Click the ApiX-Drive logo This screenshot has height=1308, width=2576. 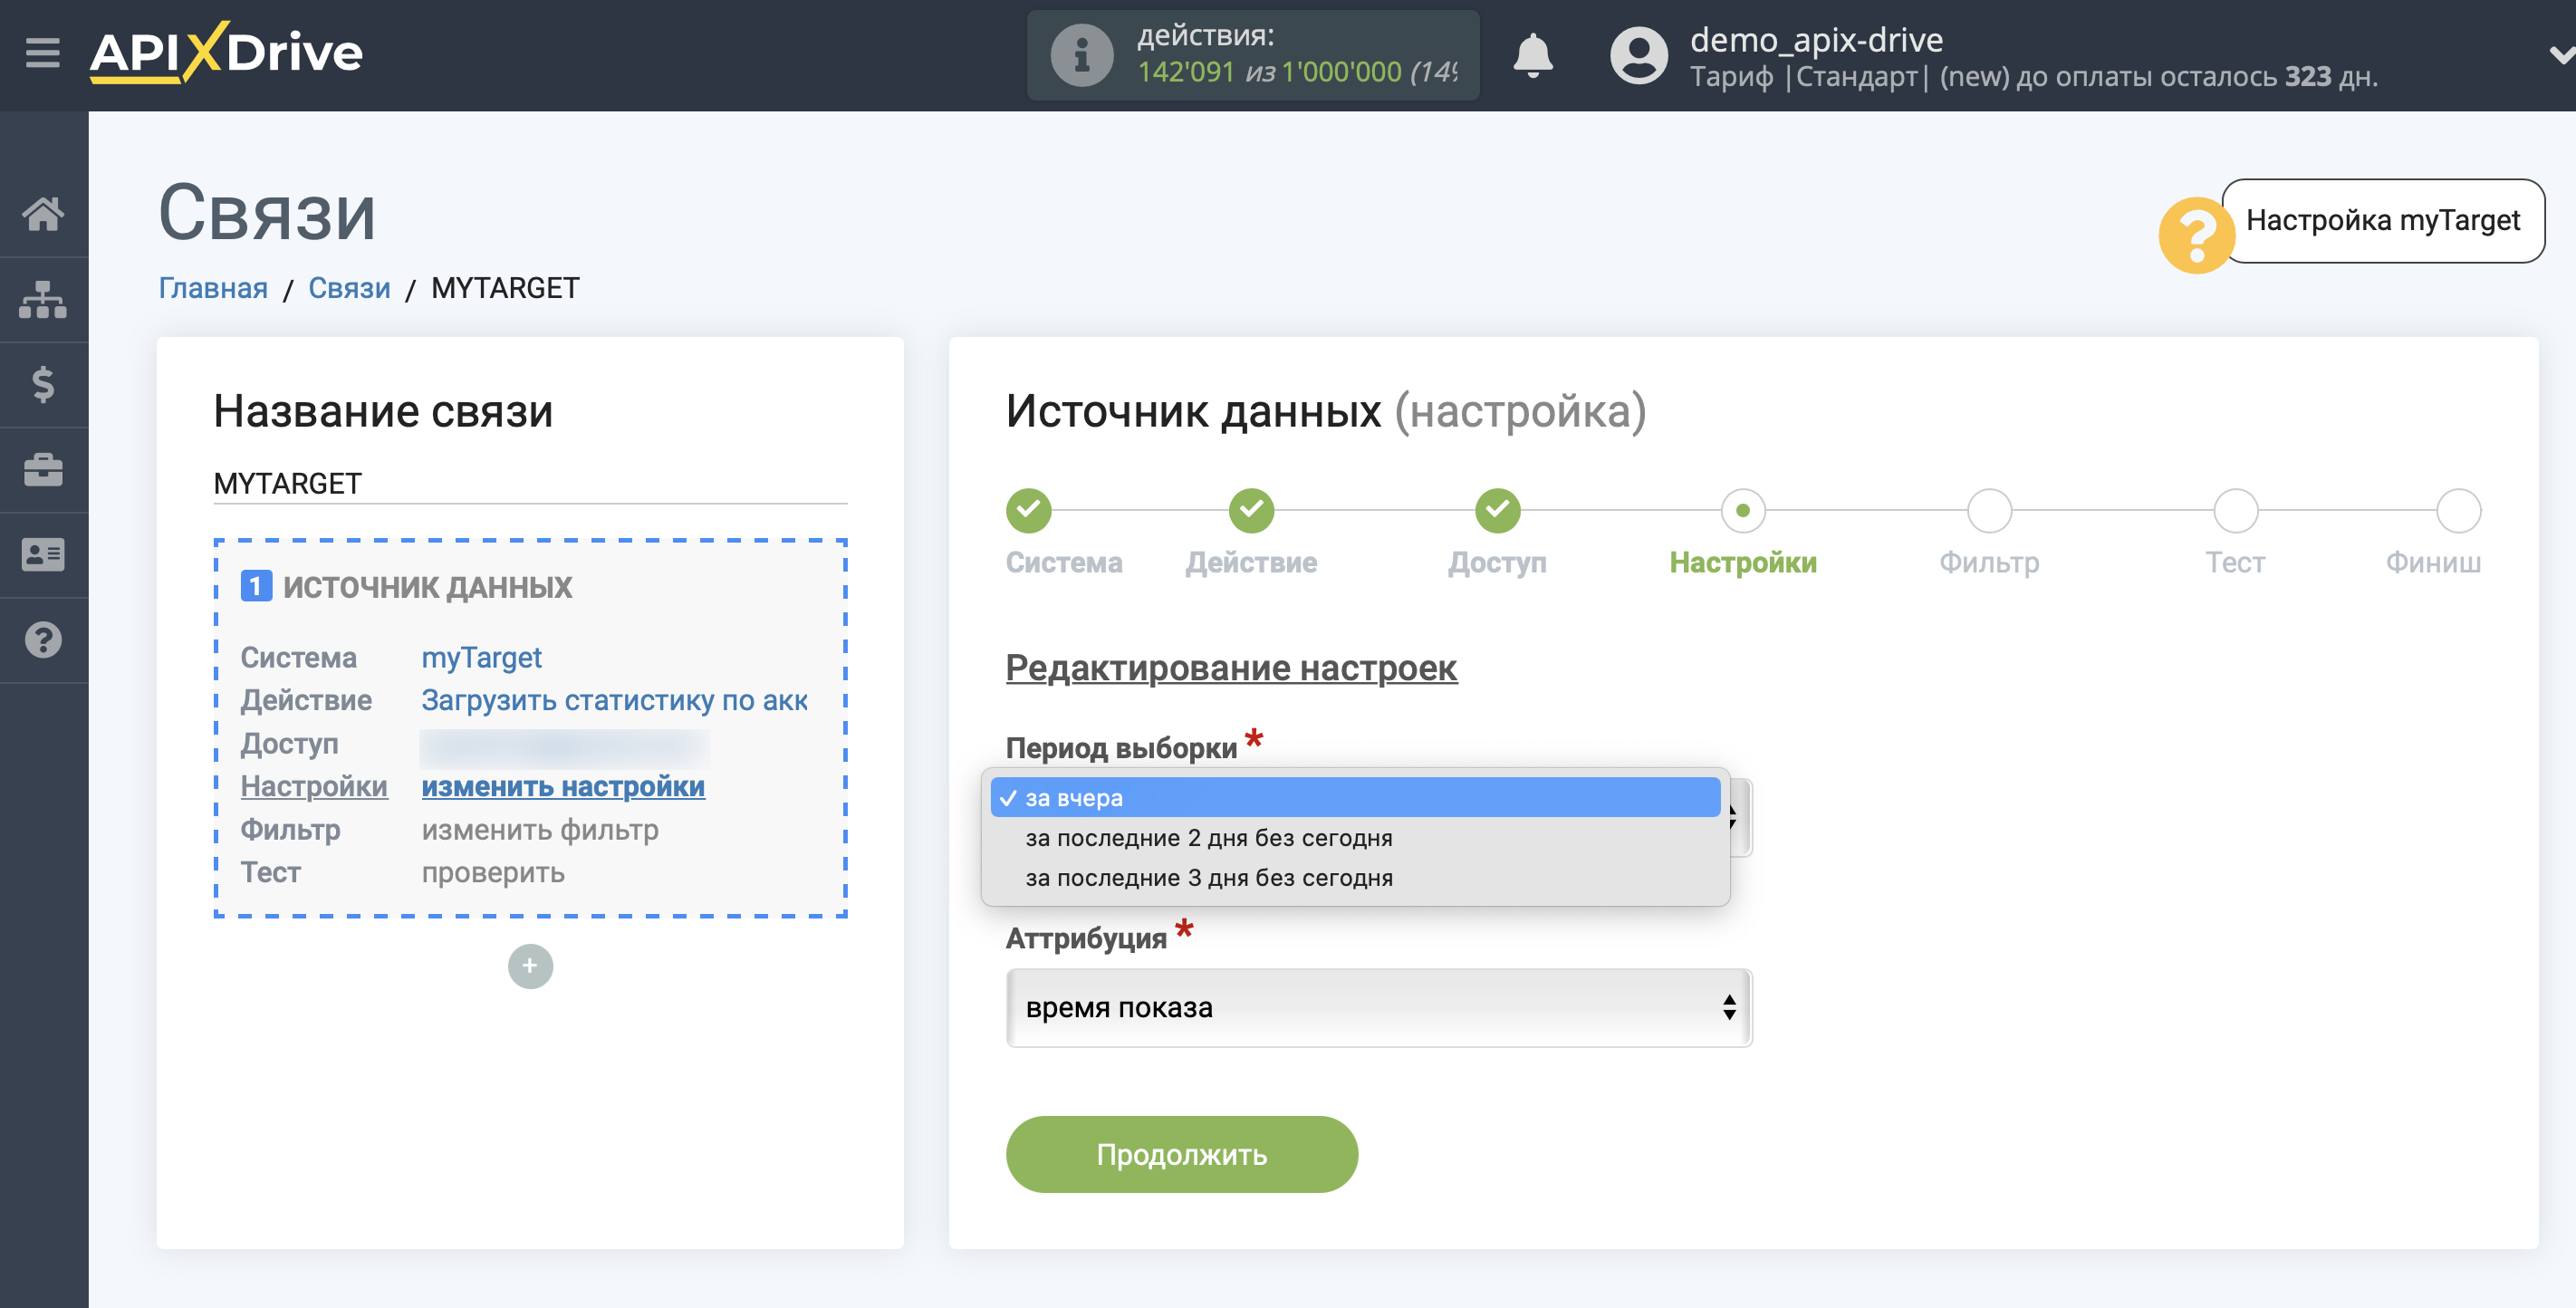(226, 52)
